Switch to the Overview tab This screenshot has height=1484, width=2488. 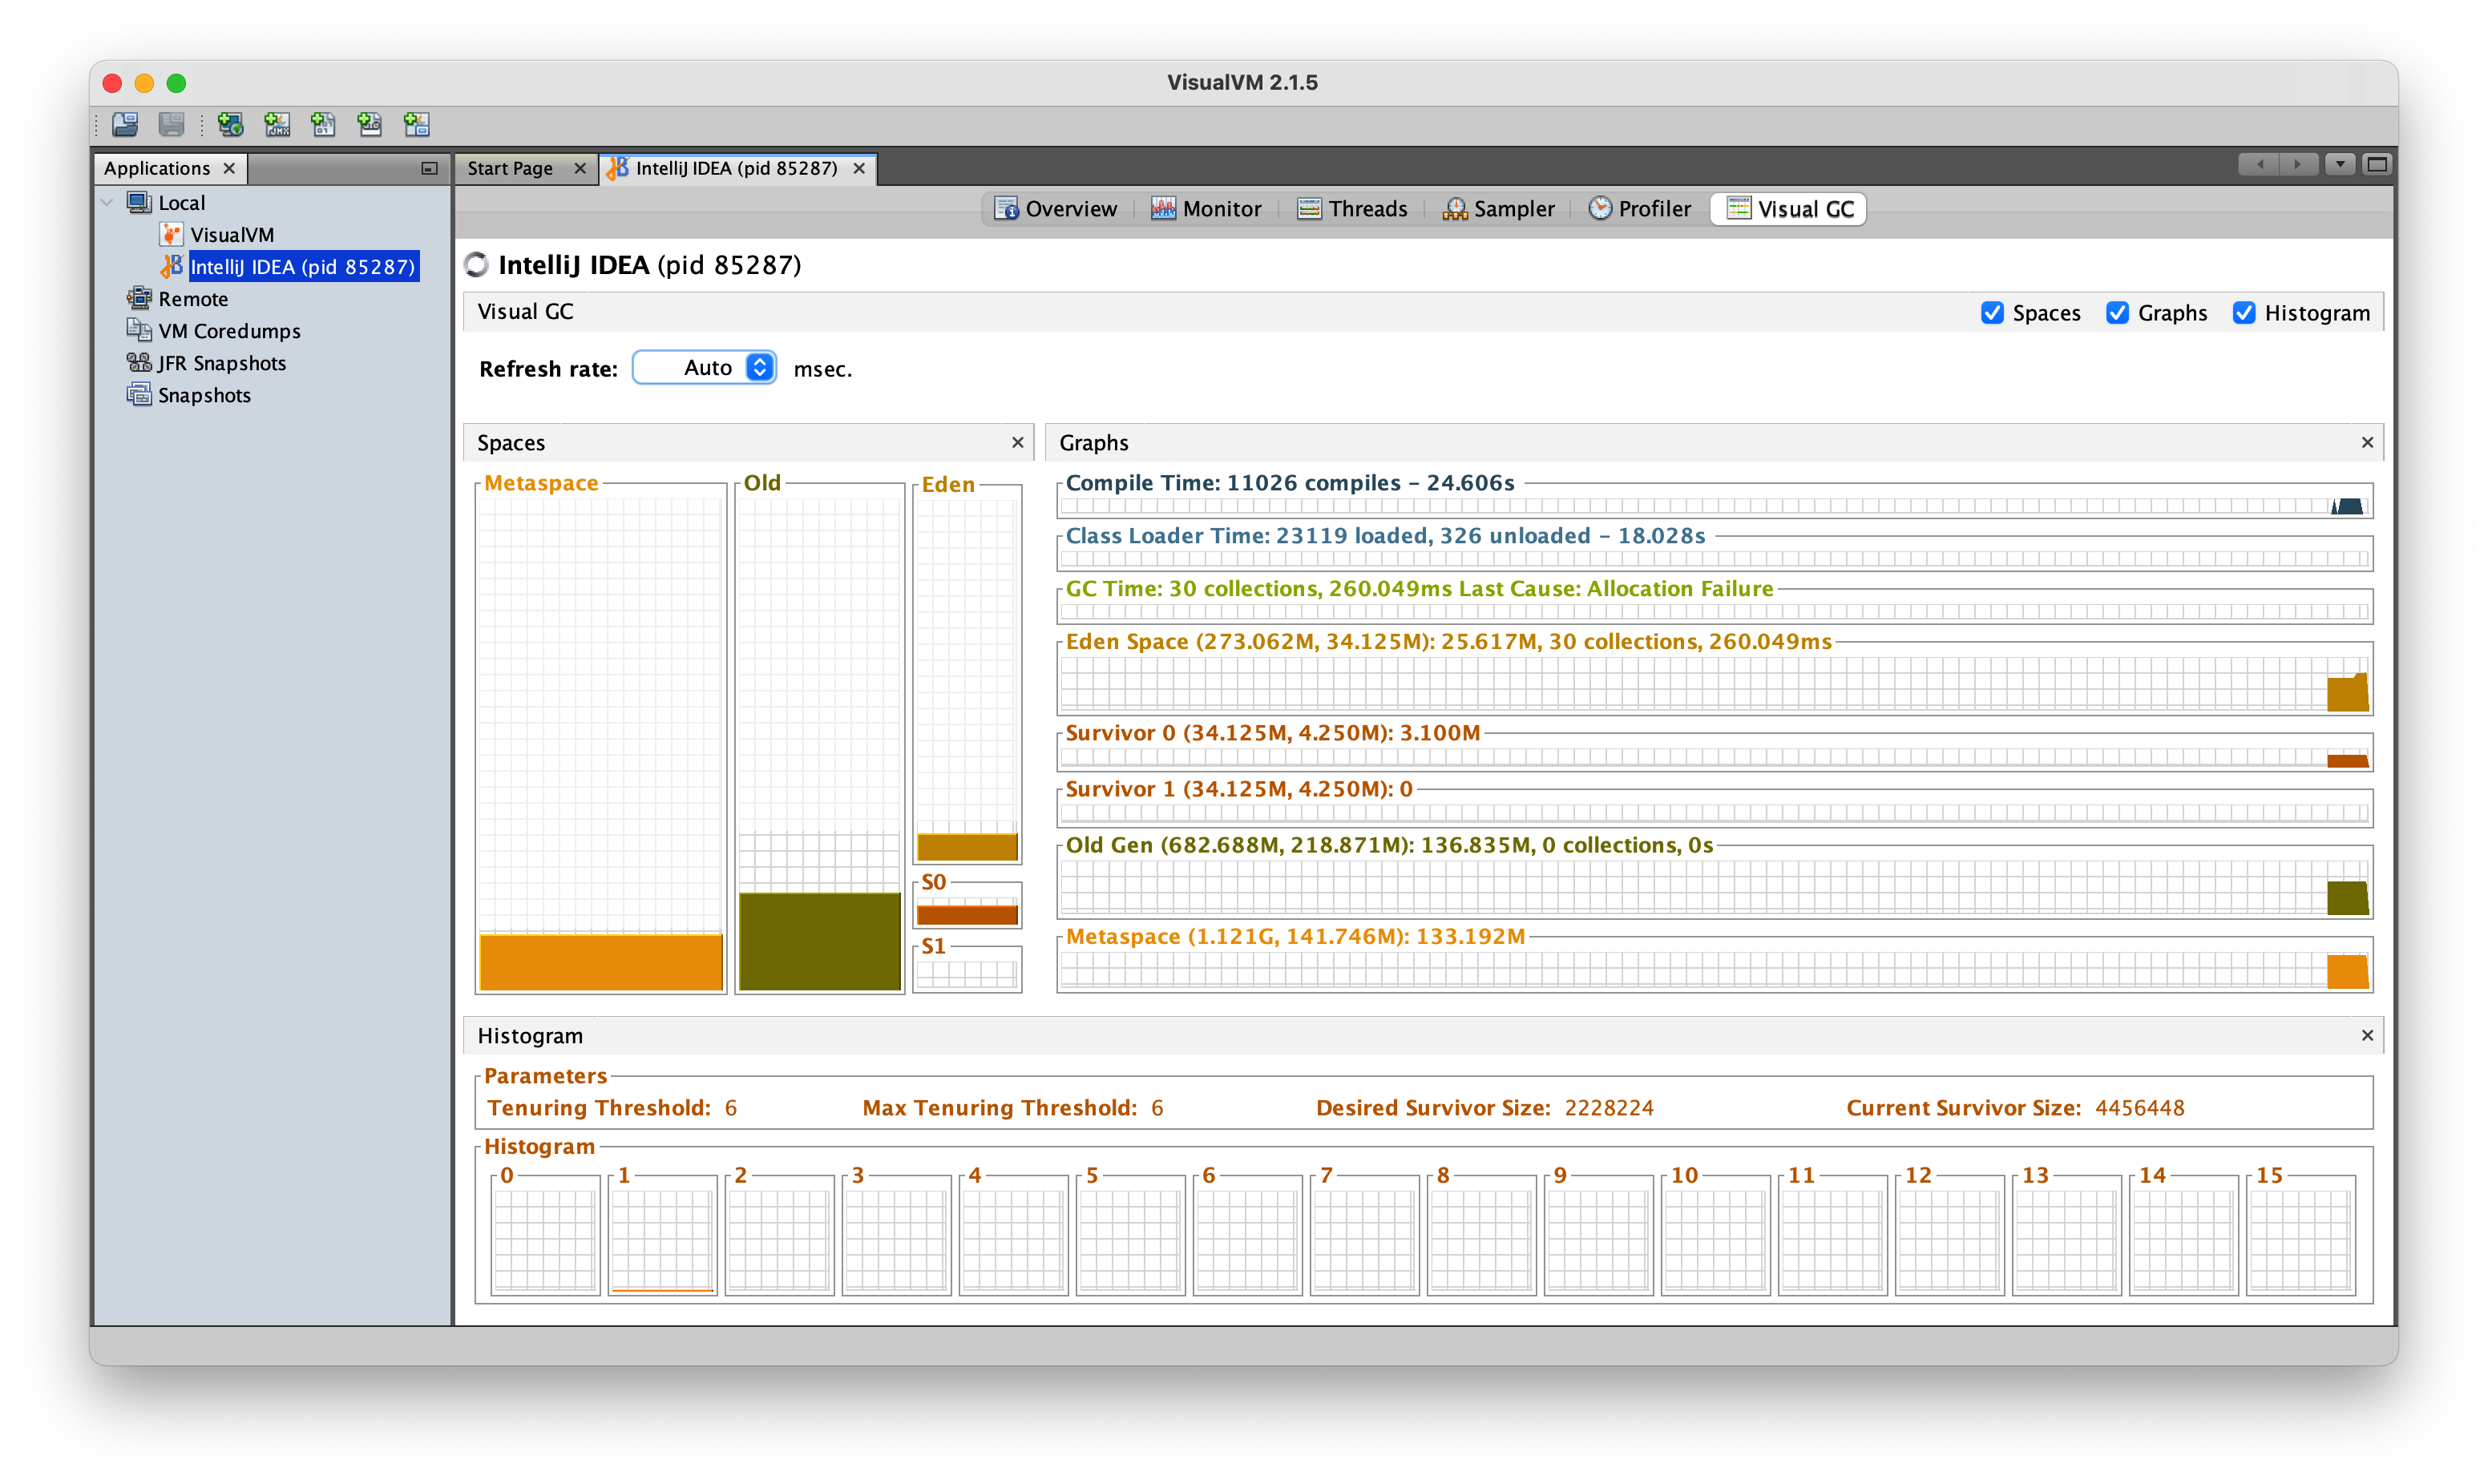pos(1055,208)
